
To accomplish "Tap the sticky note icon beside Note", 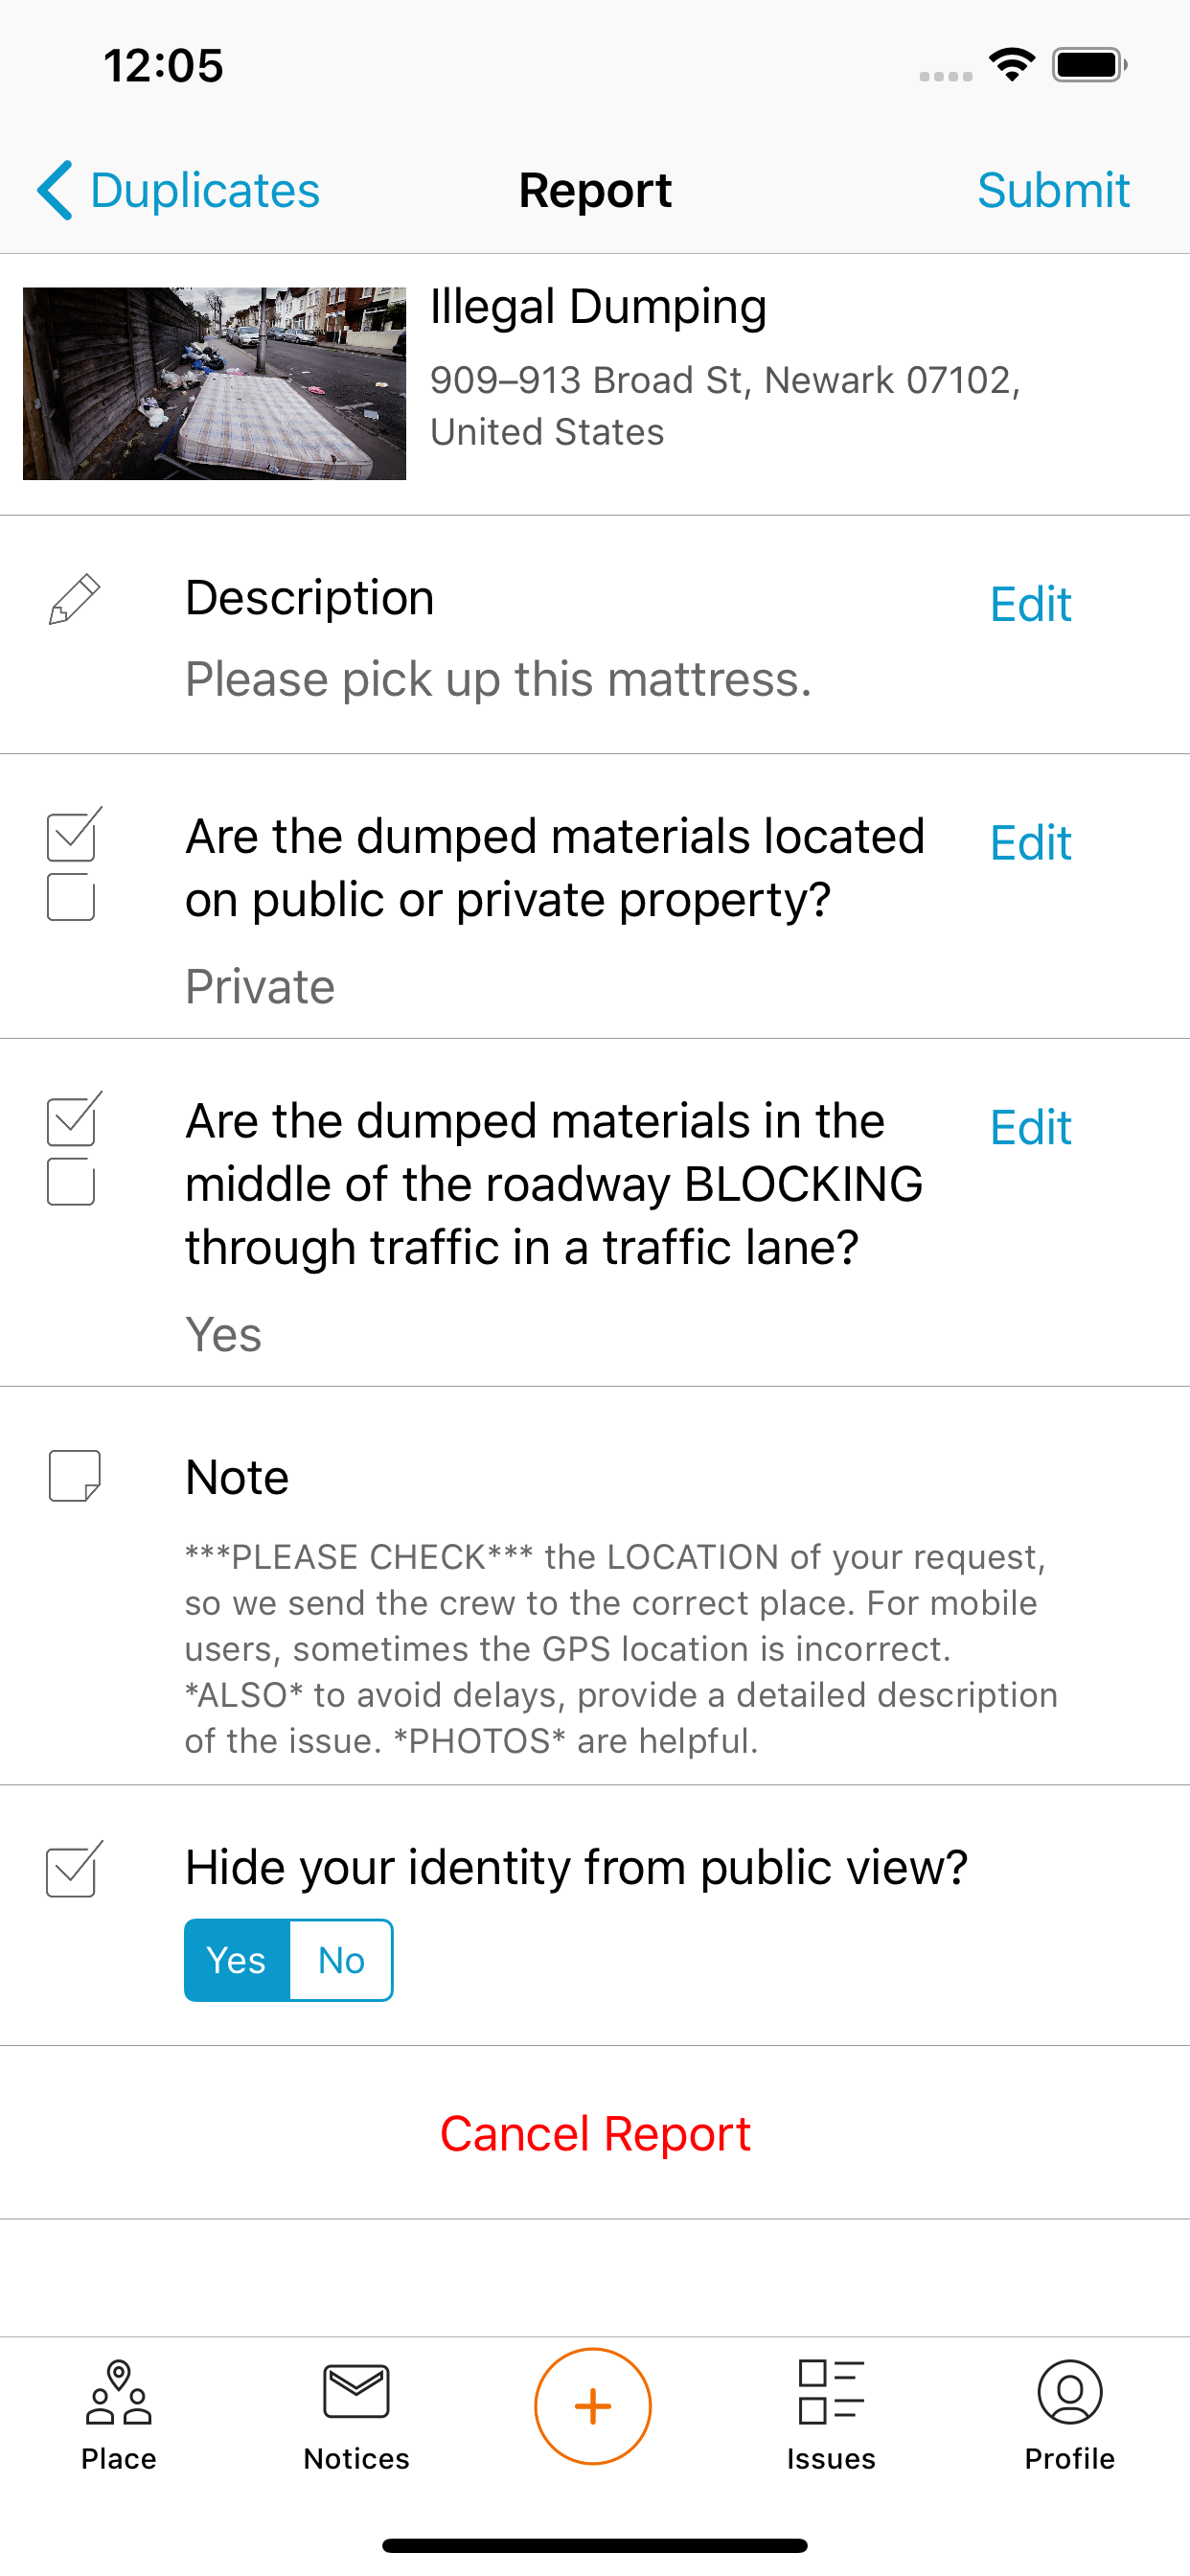I will click(x=75, y=1476).
